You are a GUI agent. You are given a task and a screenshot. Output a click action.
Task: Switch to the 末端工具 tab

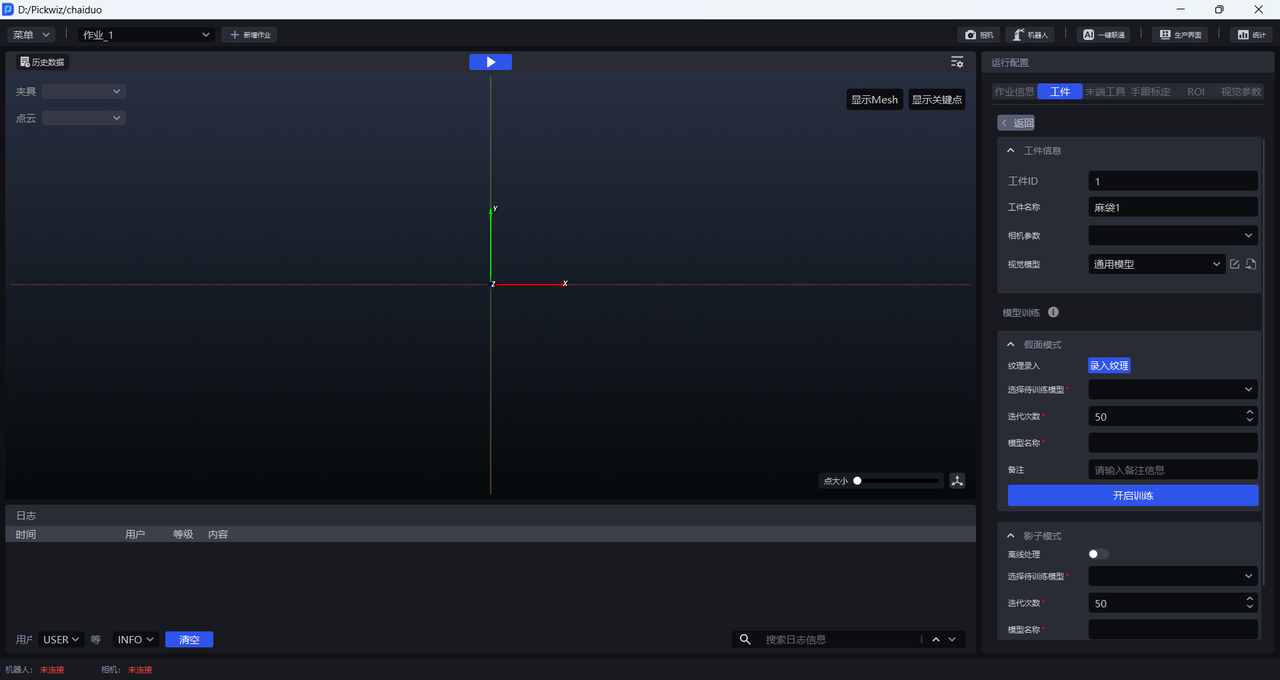[x=1105, y=92]
